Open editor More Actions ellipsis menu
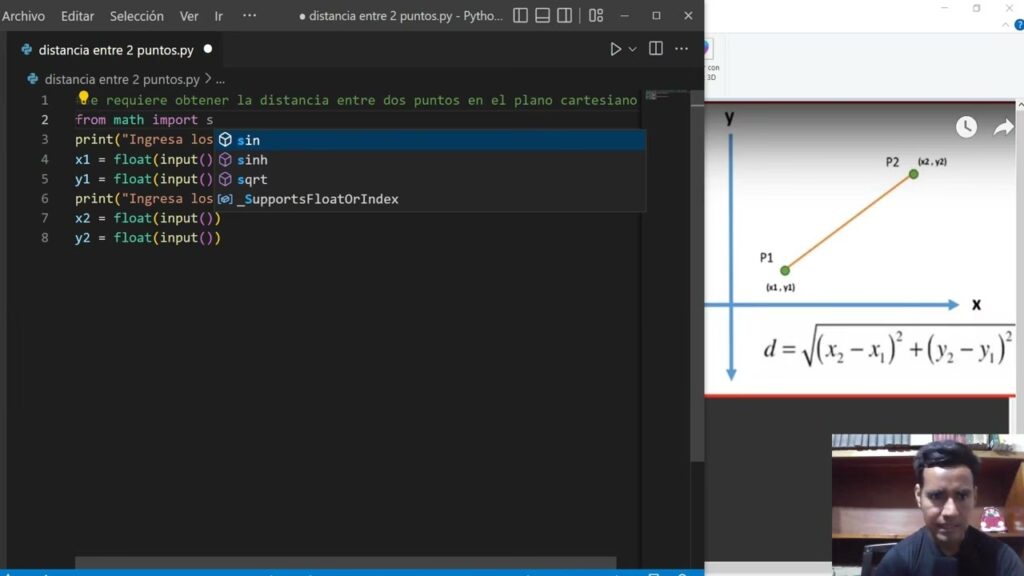The width and height of the screenshot is (1024, 576). coord(681,49)
